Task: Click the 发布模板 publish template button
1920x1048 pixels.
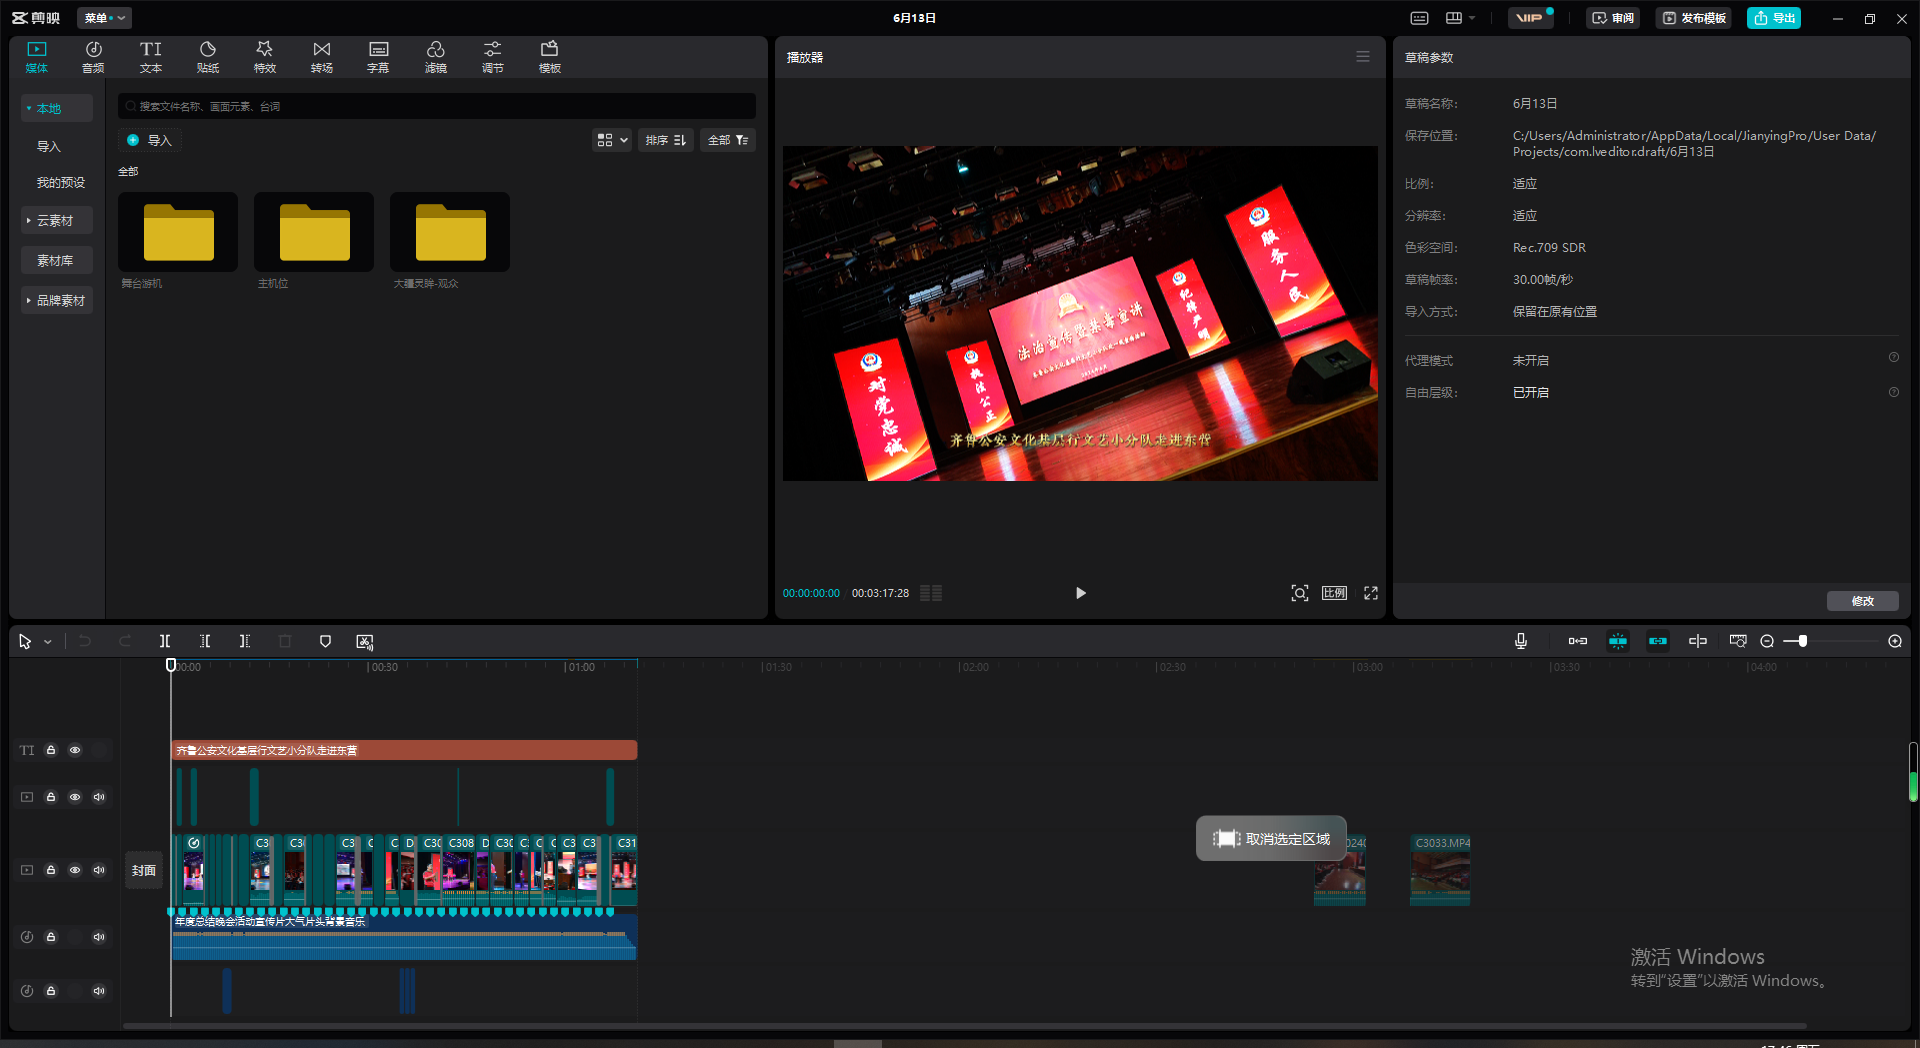Action: click(x=1694, y=18)
